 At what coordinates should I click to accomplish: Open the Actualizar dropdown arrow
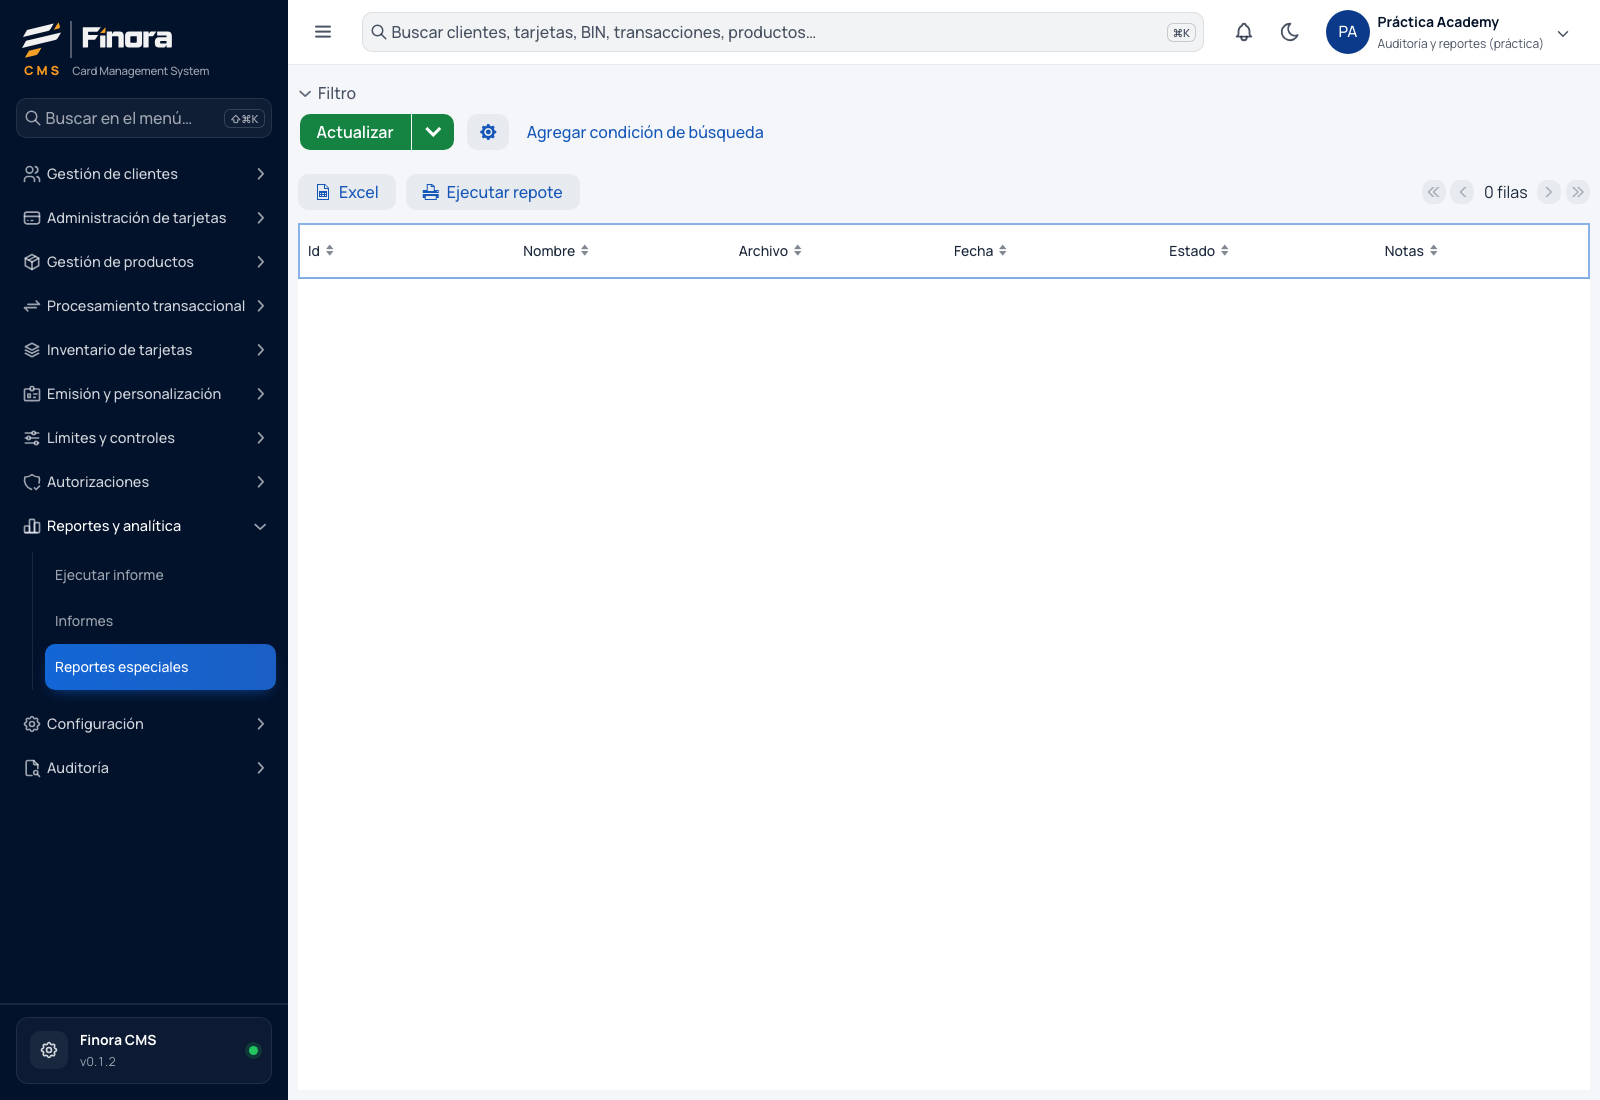click(433, 132)
